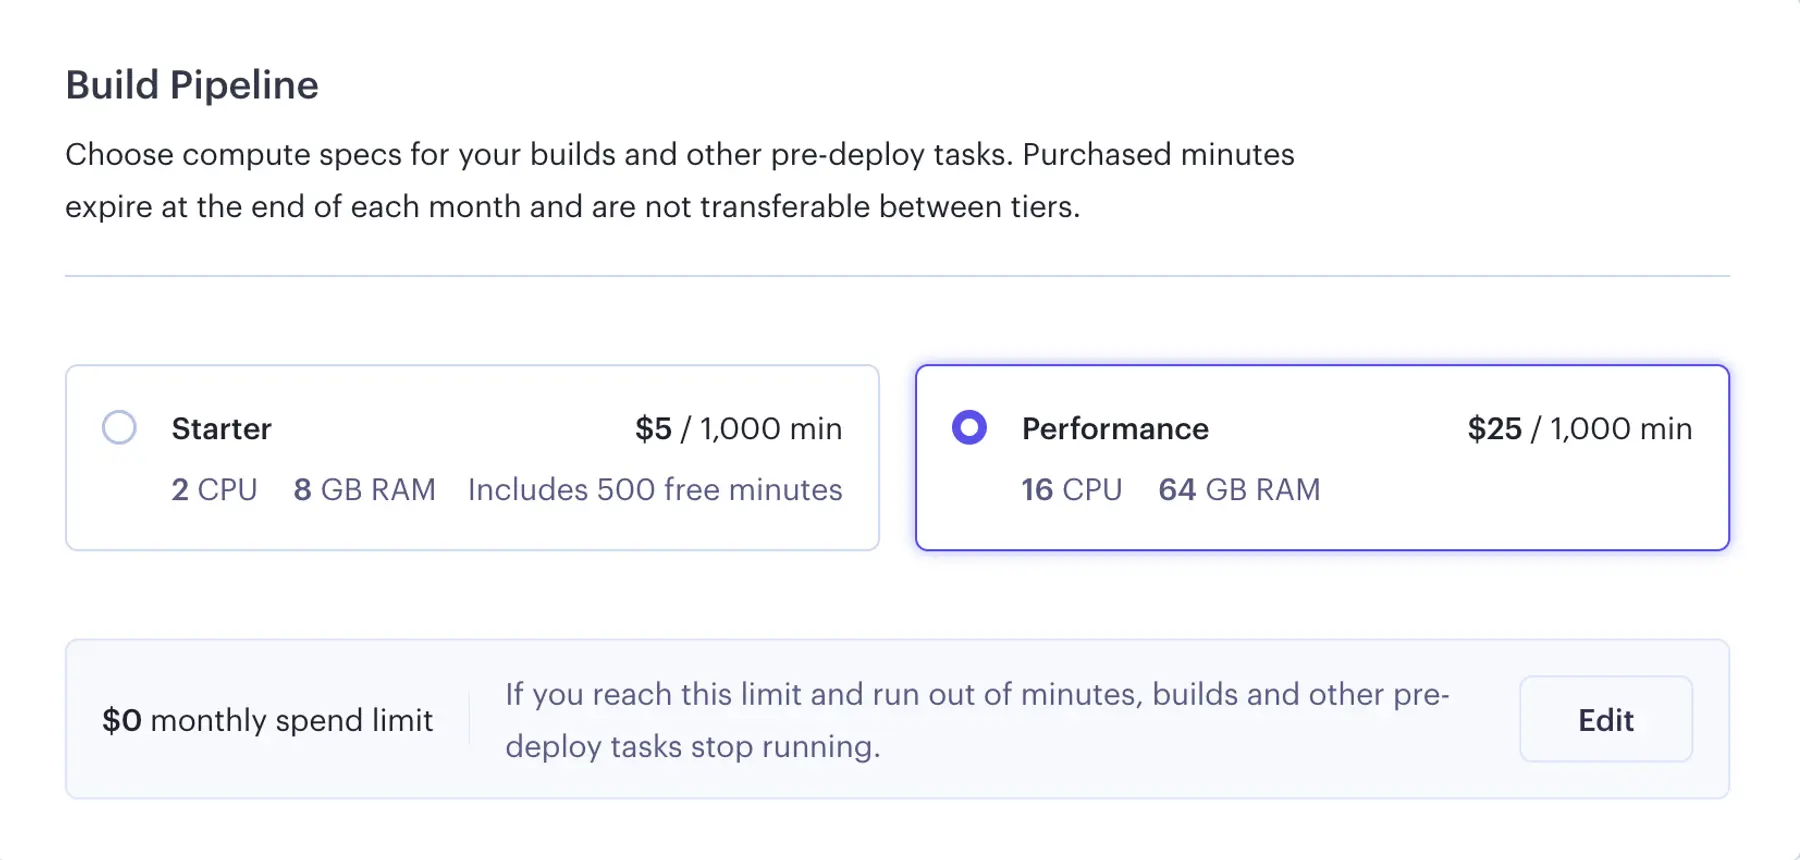Viewport: 1800px width, 860px height.
Task: Click the 2 CPU spec text
Action: click(x=213, y=489)
